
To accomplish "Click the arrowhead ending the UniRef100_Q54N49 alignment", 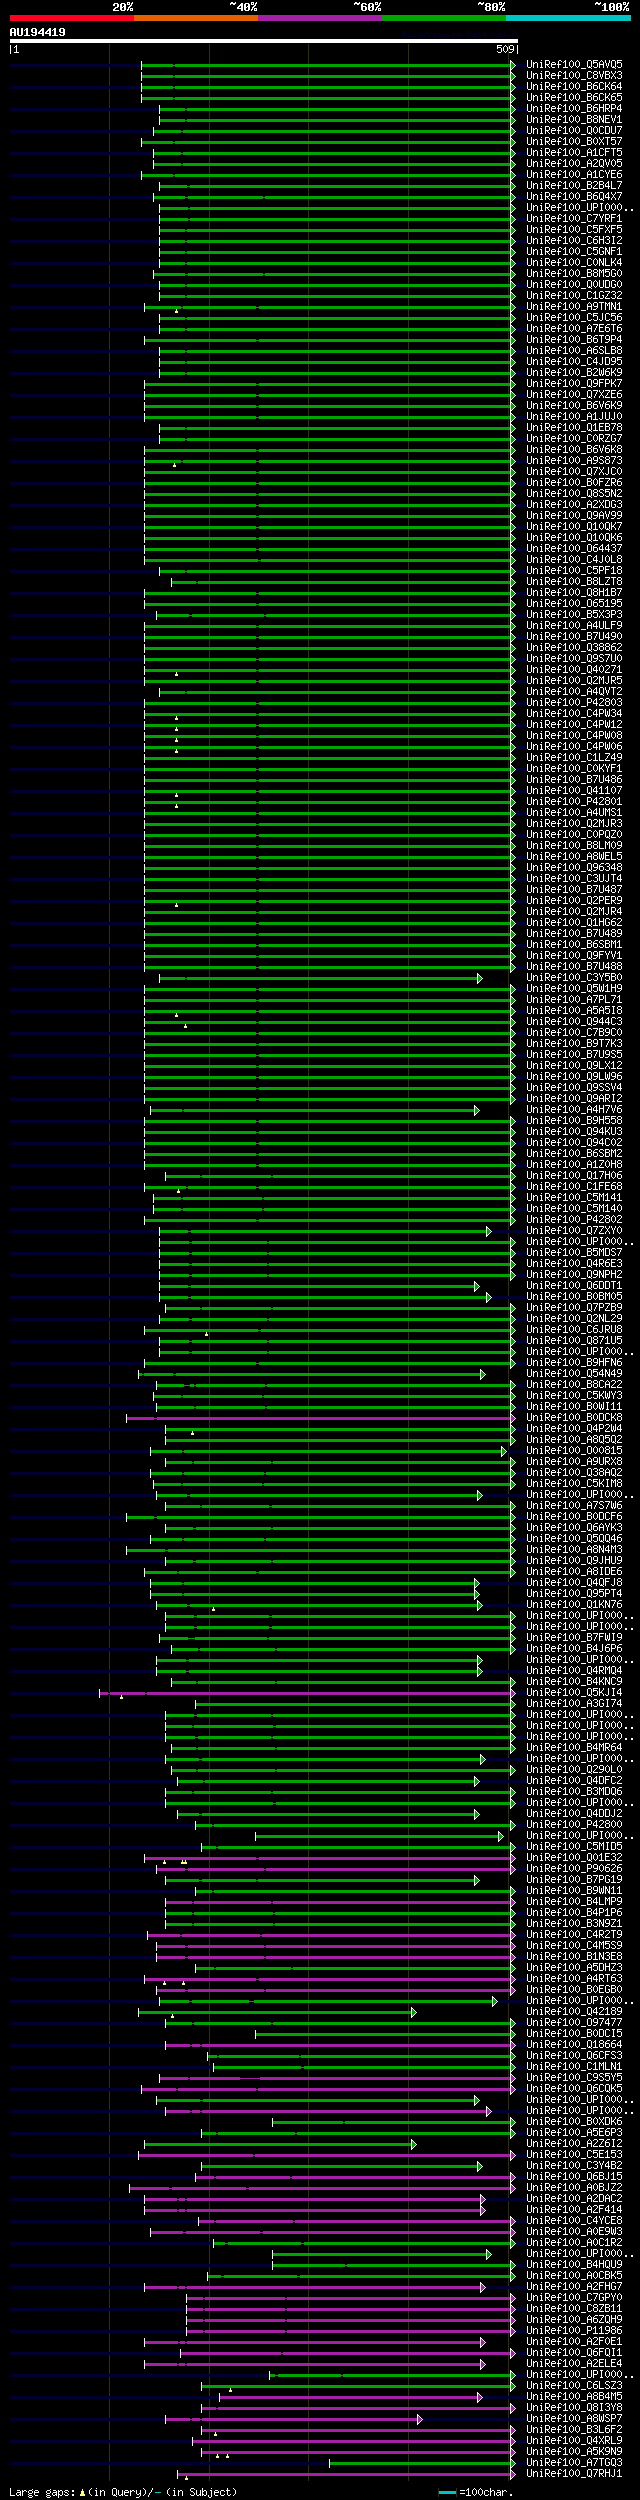I will click(x=483, y=1374).
